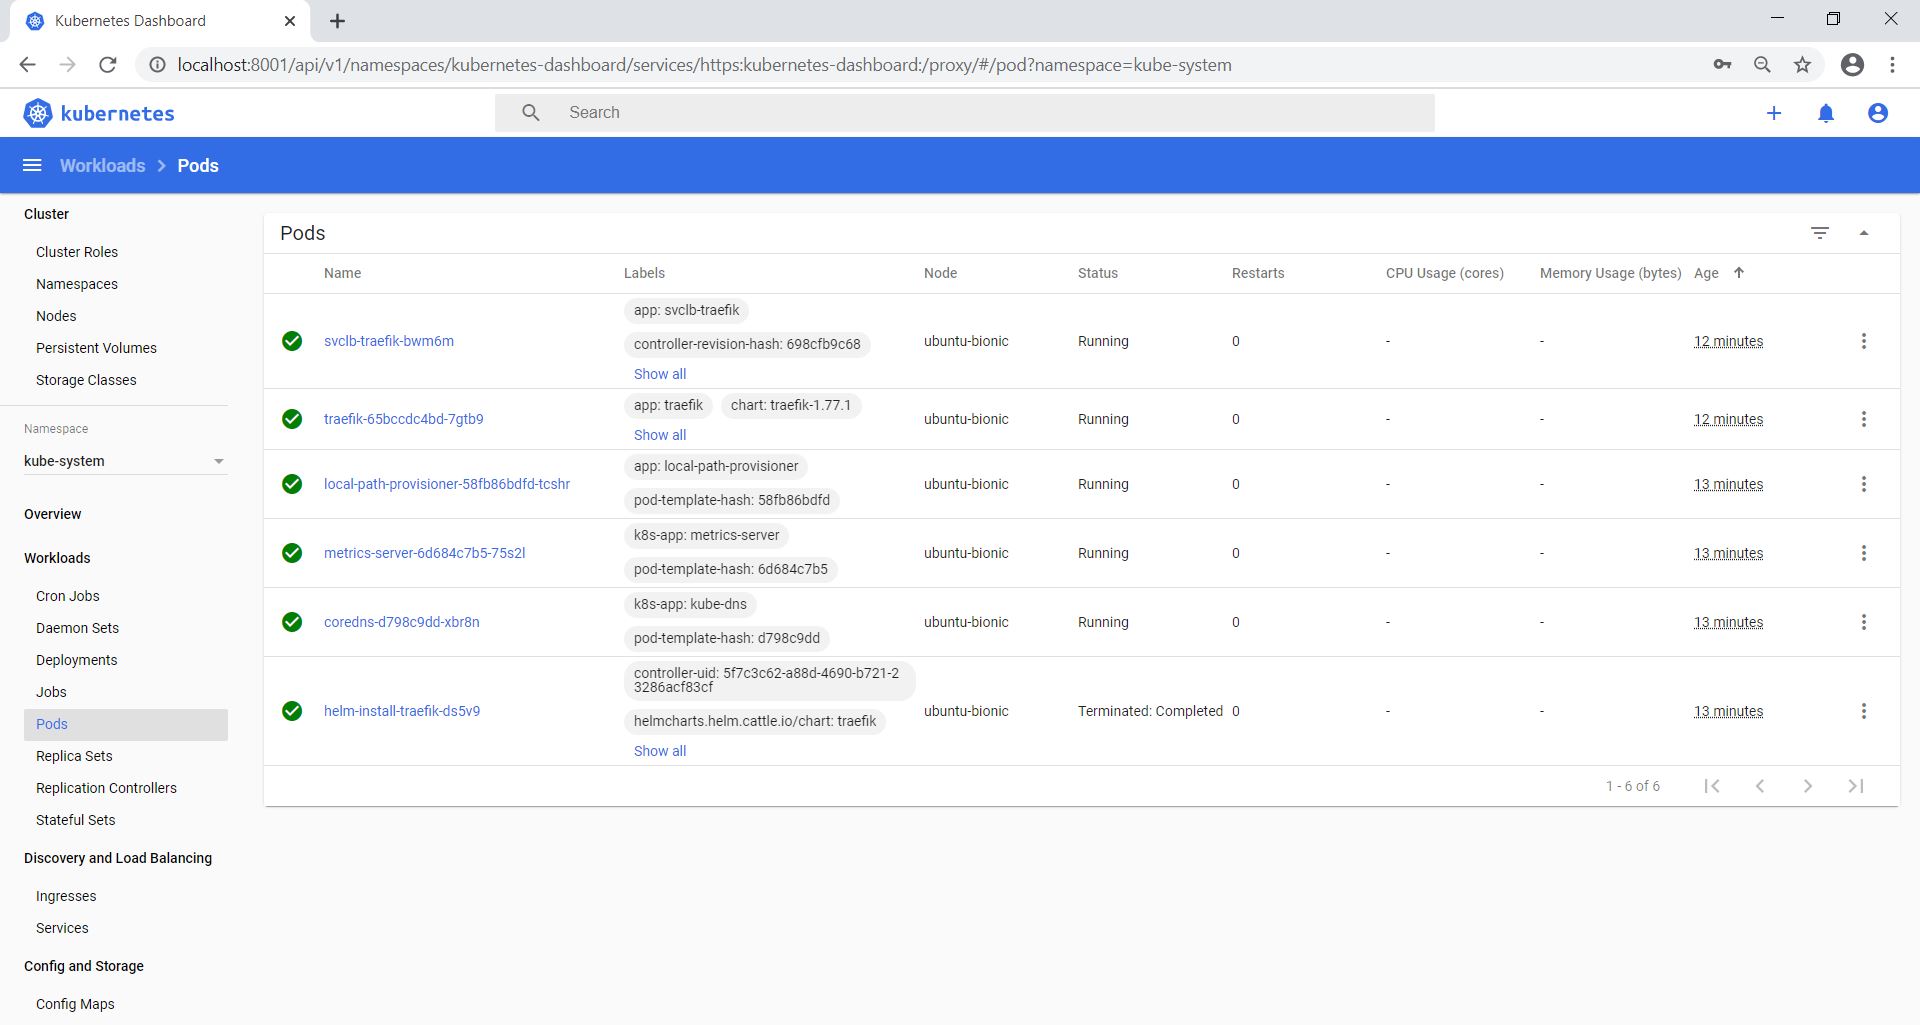Click the filter icon in Pods card
The height and width of the screenshot is (1025, 1920).
[x=1819, y=233]
